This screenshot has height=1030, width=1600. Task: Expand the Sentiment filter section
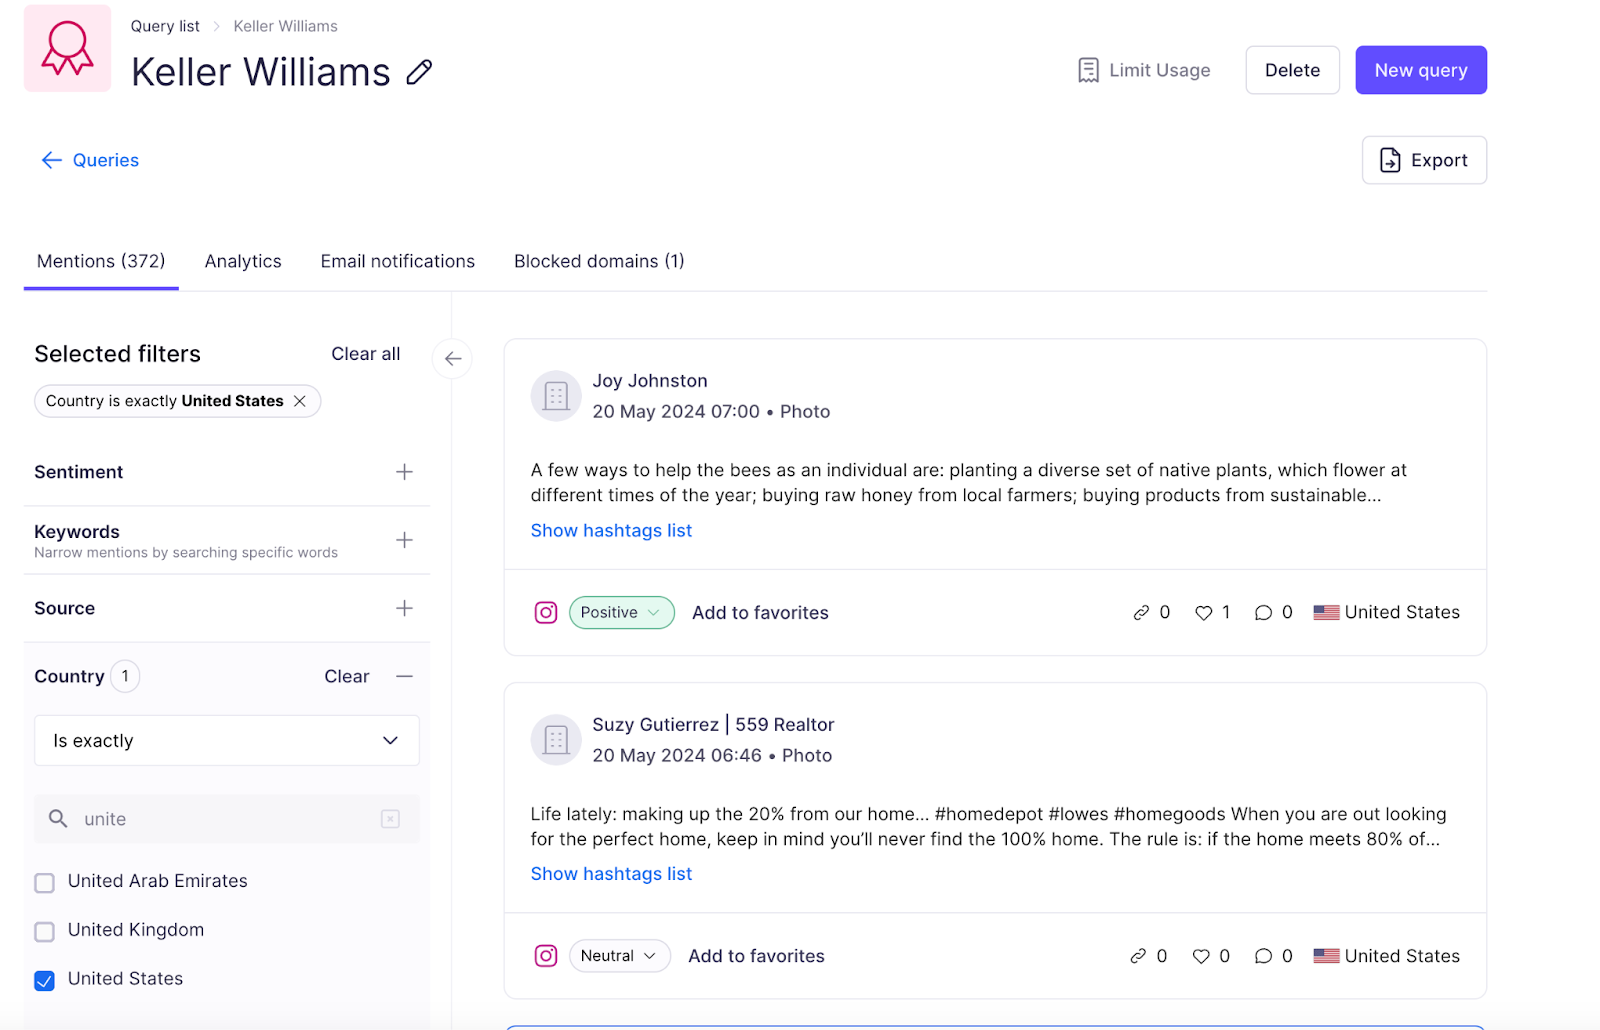[x=404, y=472]
